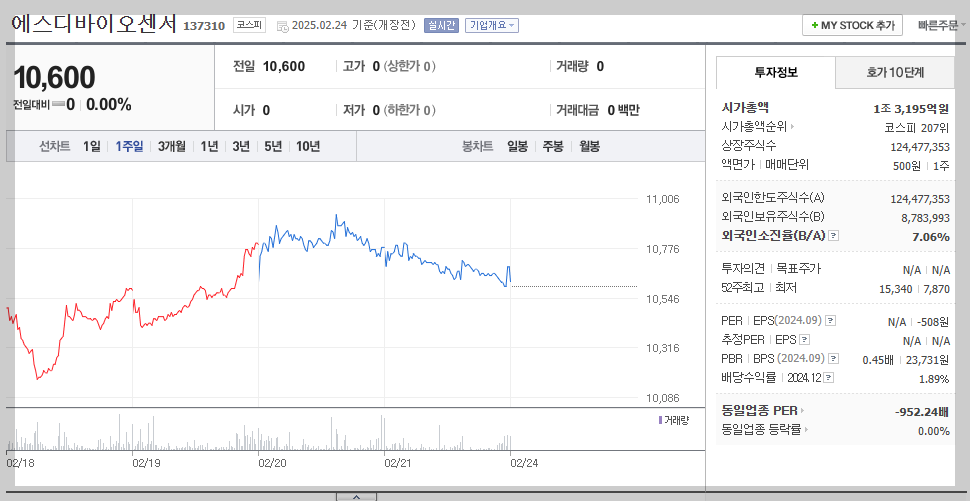This screenshot has width=970, height=501.
Task: Click the dividend yield 1.89%
Action: point(934,379)
